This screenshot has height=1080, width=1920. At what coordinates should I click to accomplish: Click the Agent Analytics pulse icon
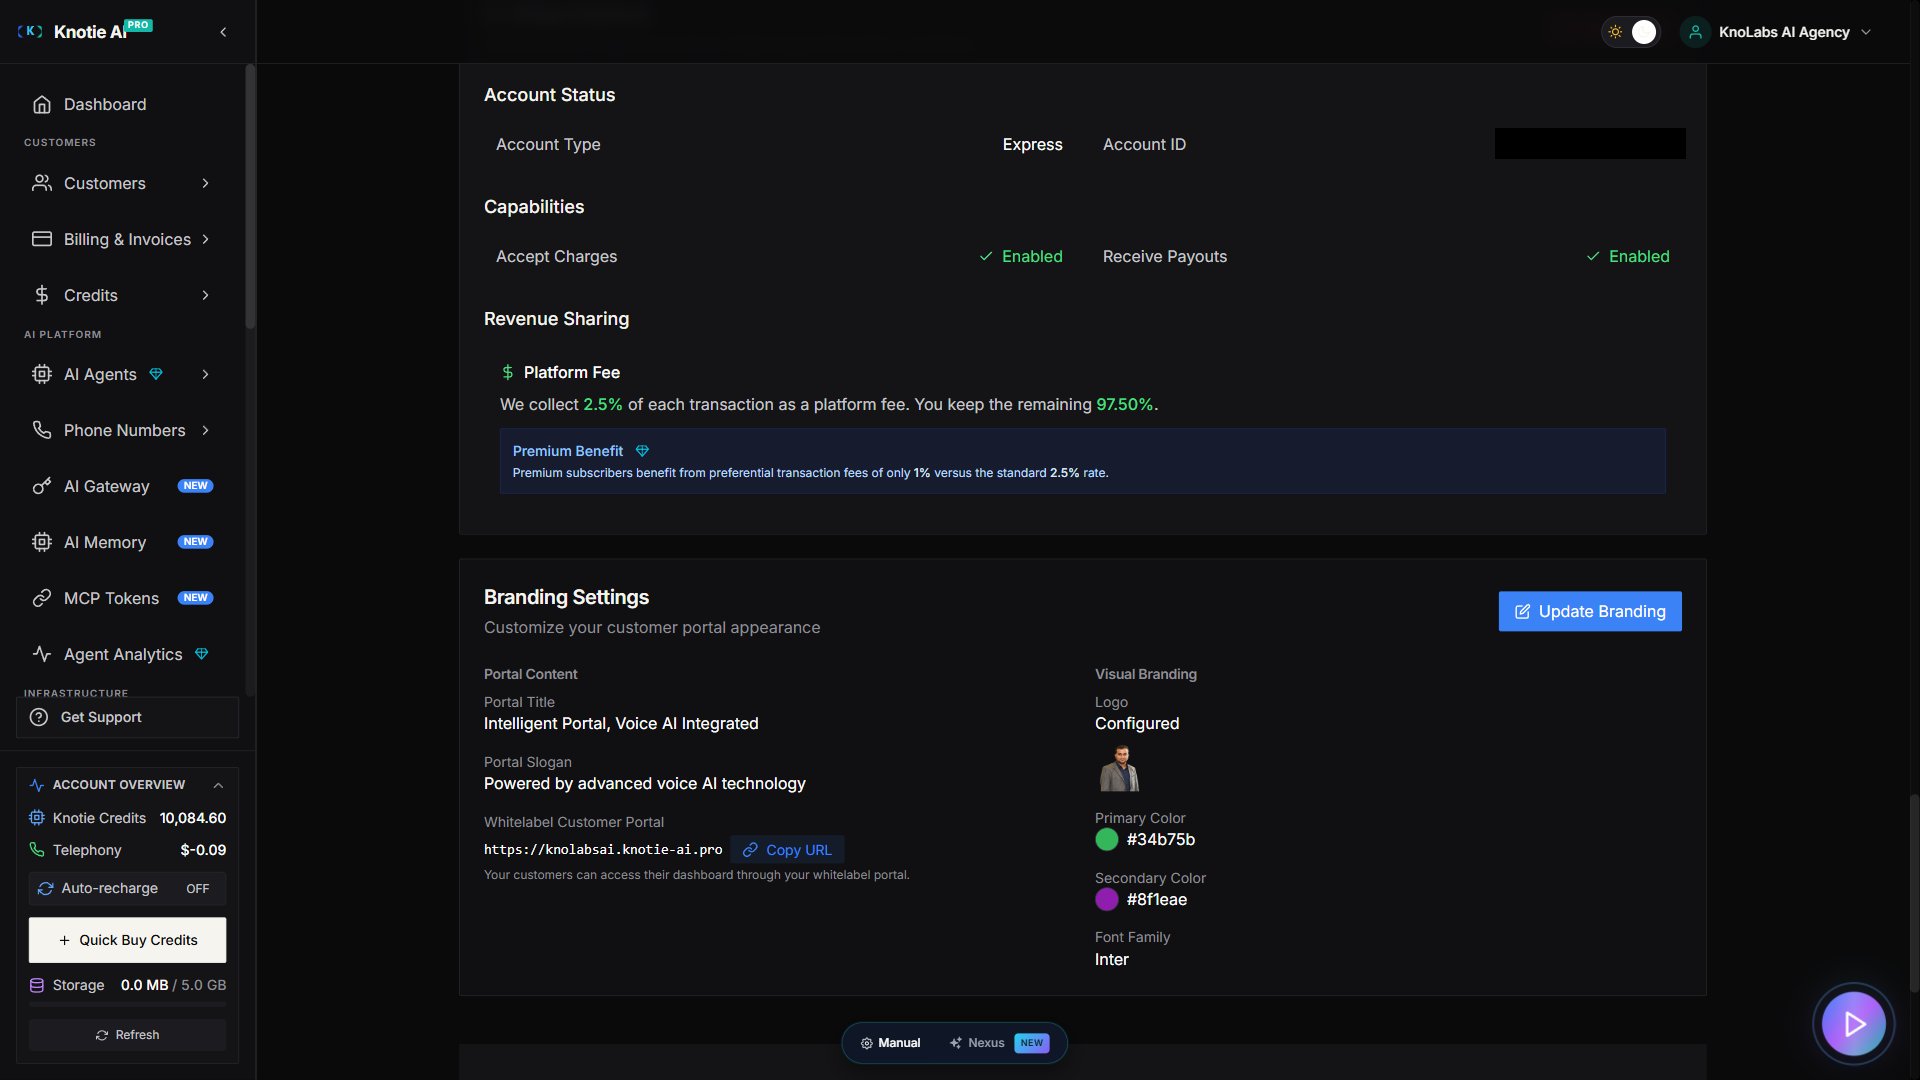point(42,654)
